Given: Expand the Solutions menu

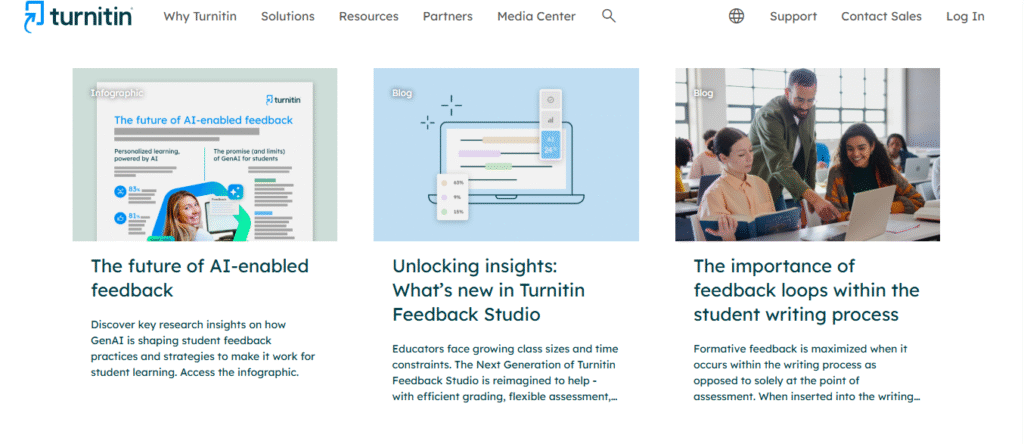Looking at the screenshot, I should 287,16.
